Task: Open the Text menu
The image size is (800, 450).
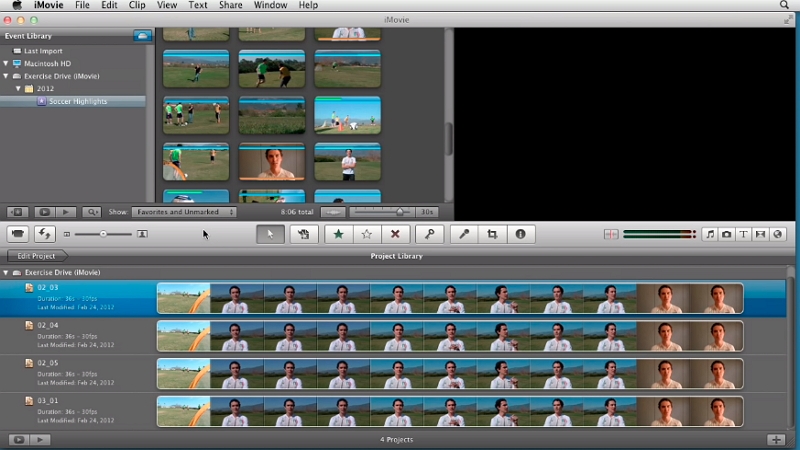Action: pyautogui.click(x=198, y=5)
